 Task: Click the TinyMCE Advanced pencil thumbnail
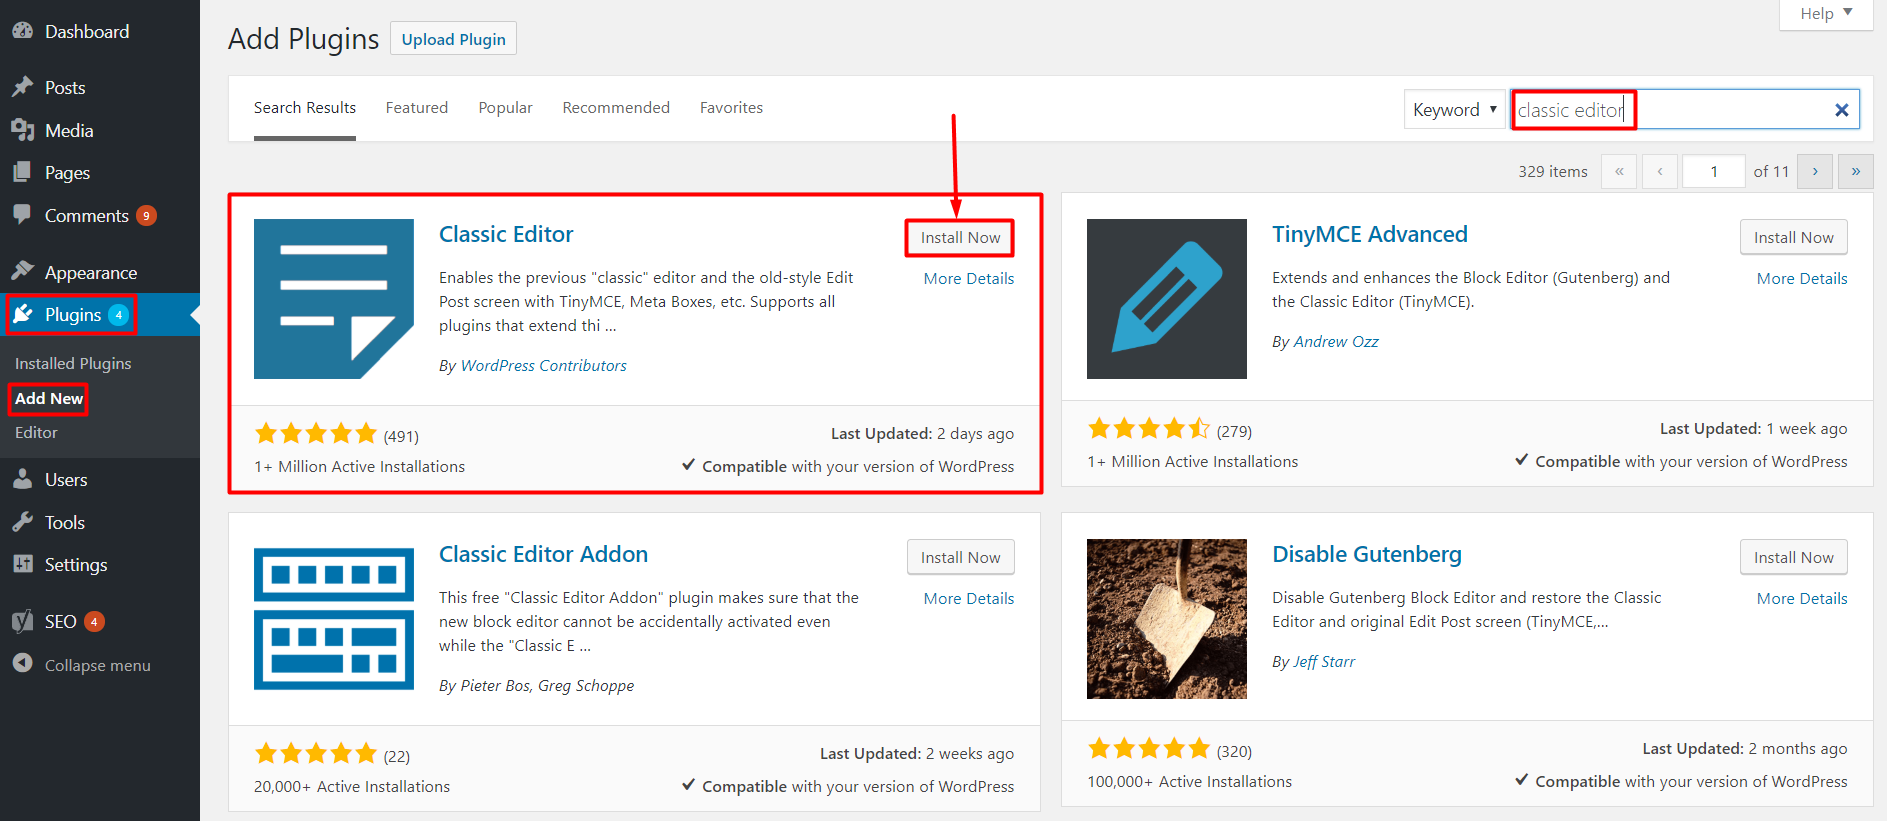point(1167,299)
